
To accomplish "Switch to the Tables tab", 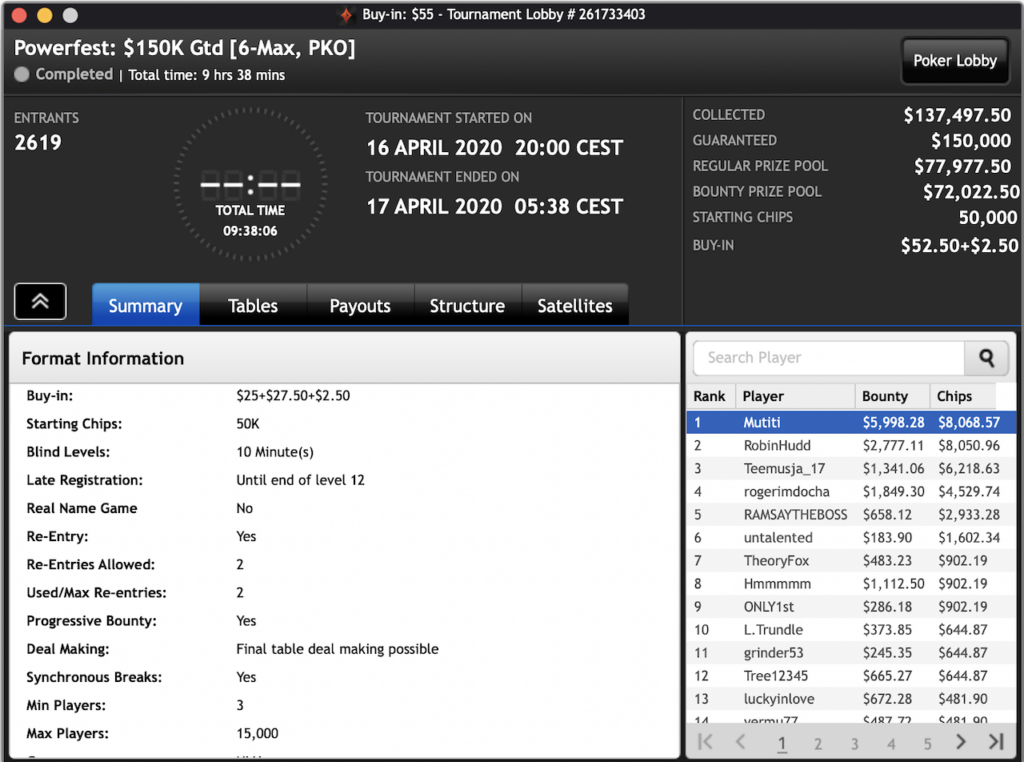I will 253,306.
